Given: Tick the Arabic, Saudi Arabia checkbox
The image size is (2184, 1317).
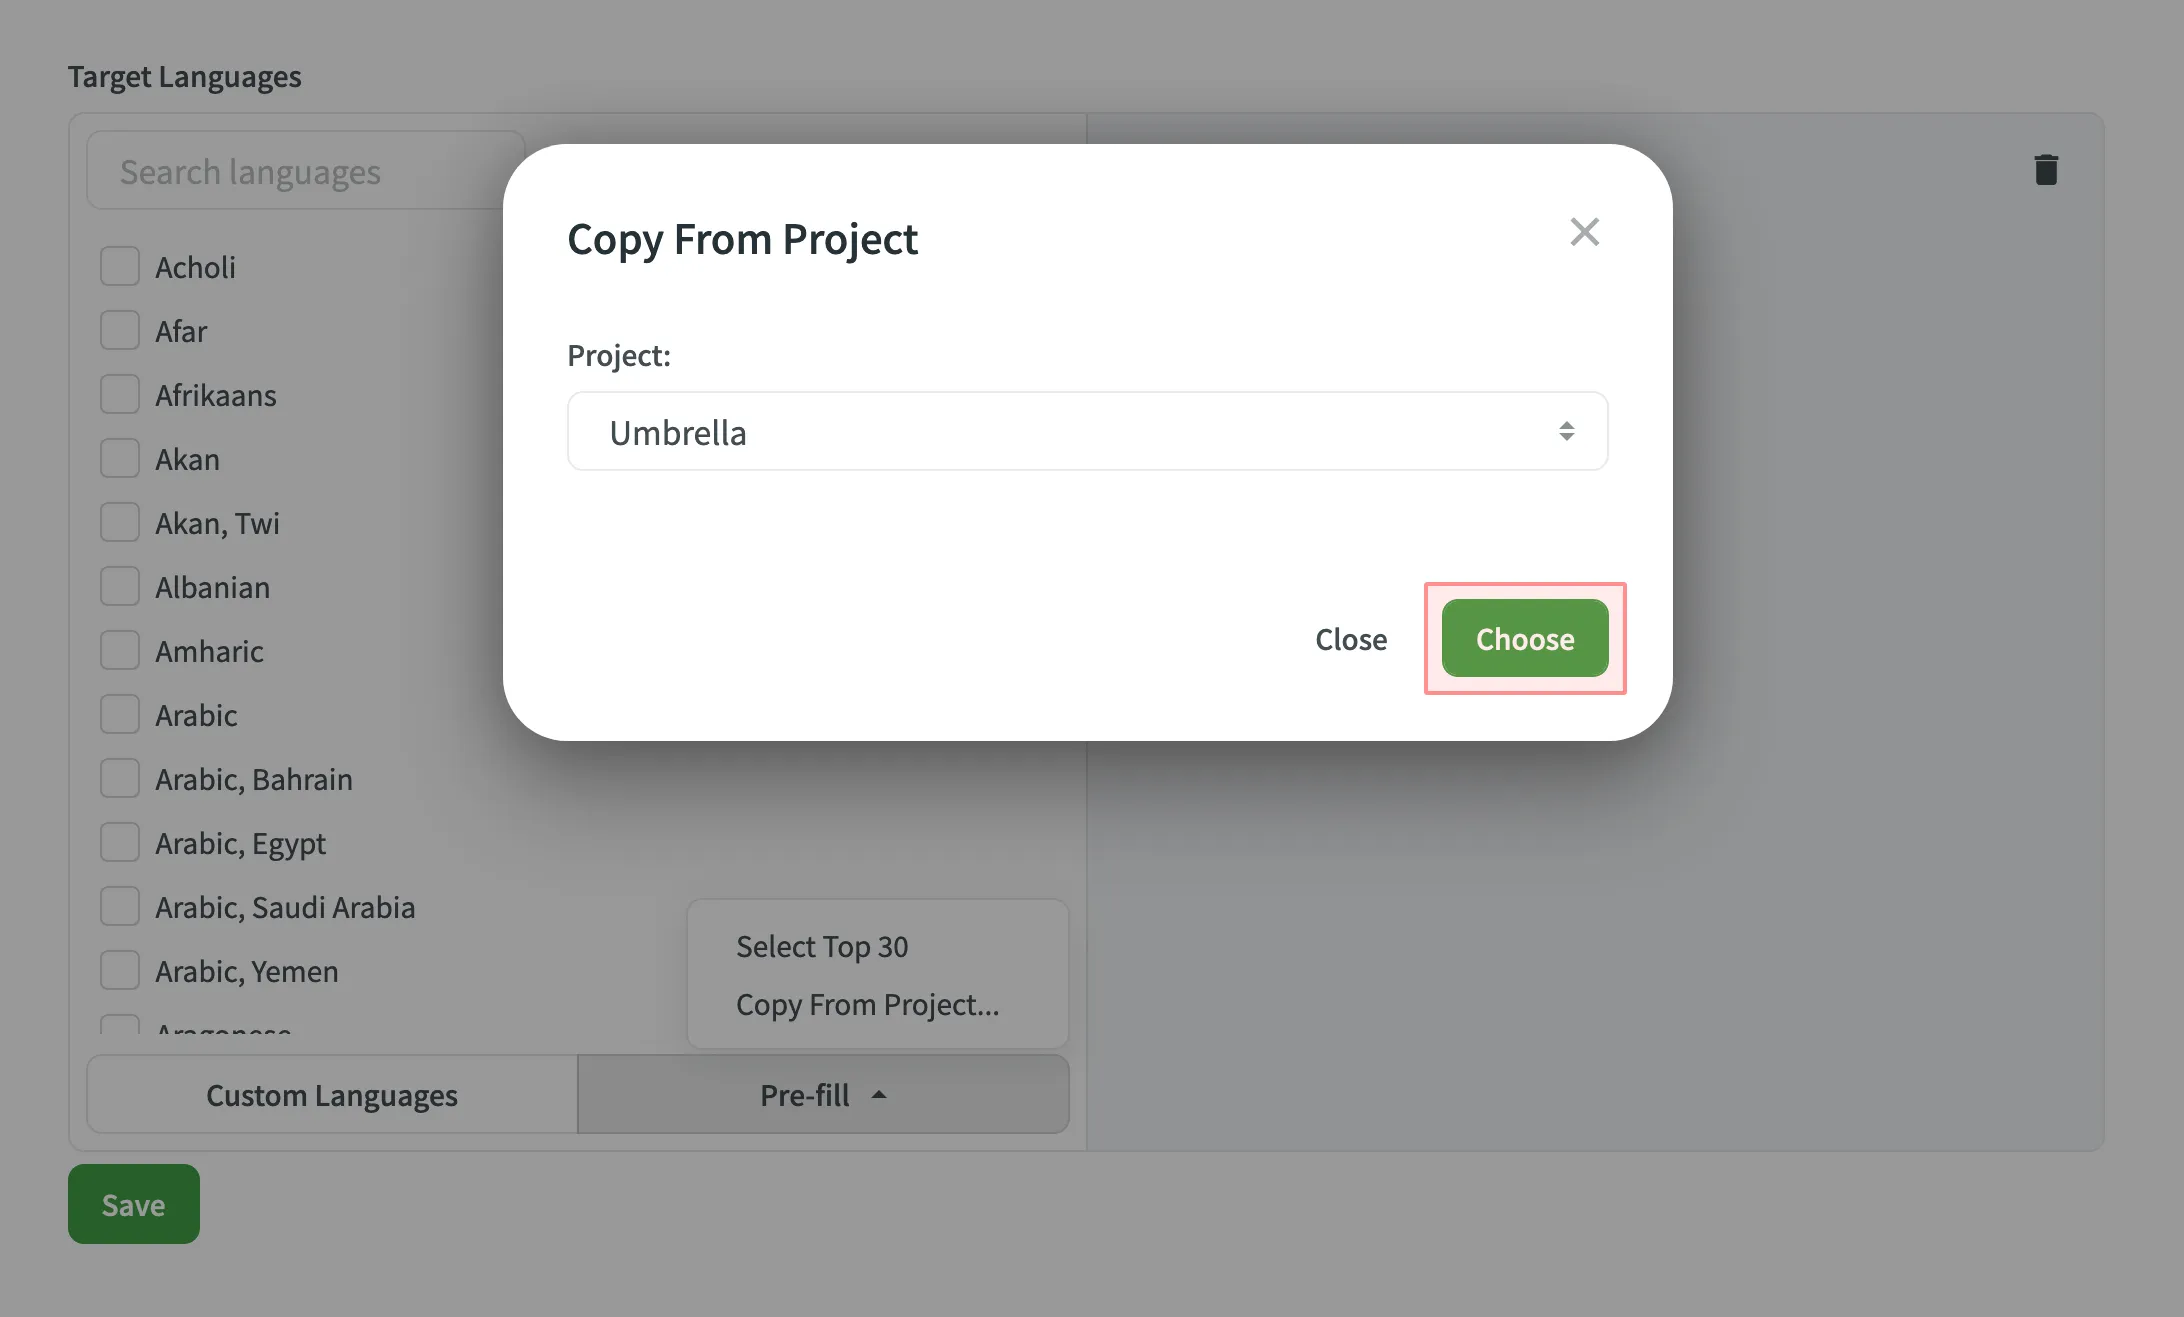Looking at the screenshot, I should pyautogui.click(x=119, y=906).
